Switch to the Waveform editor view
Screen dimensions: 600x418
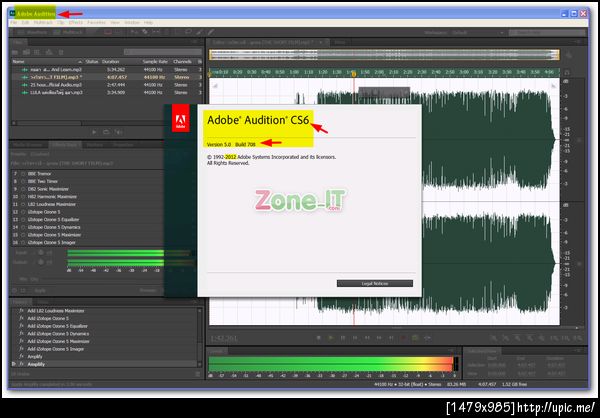(32, 33)
